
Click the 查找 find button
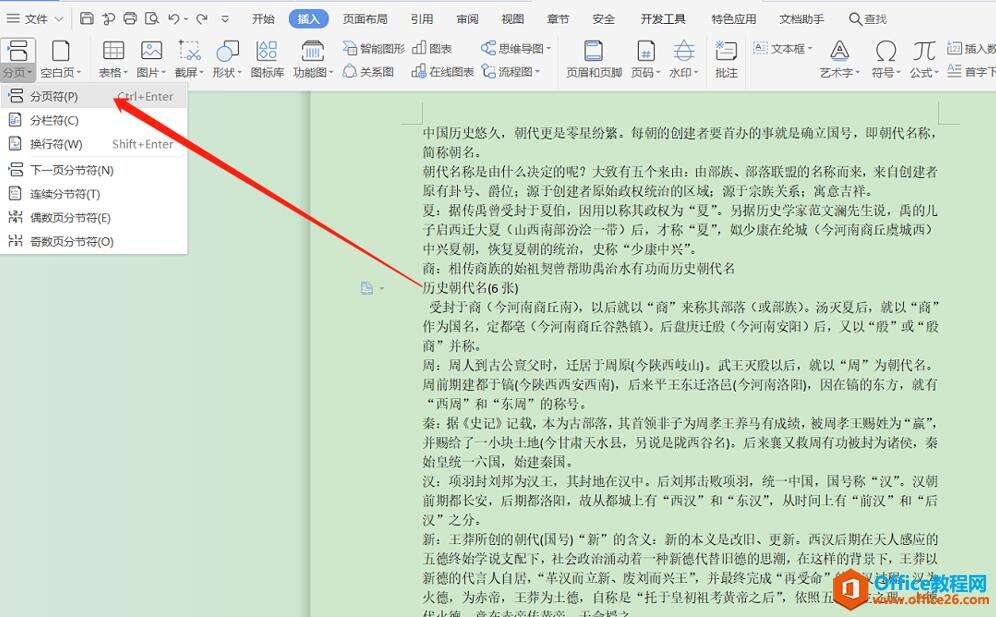click(867, 17)
